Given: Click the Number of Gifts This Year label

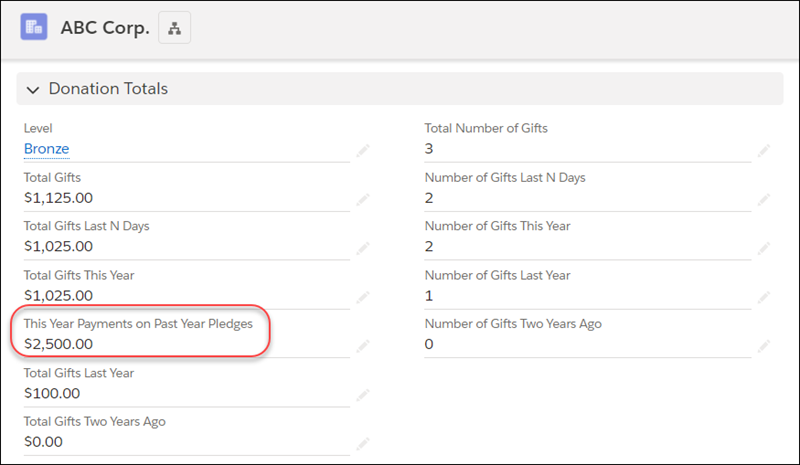Looking at the screenshot, I should pos(497,226).
